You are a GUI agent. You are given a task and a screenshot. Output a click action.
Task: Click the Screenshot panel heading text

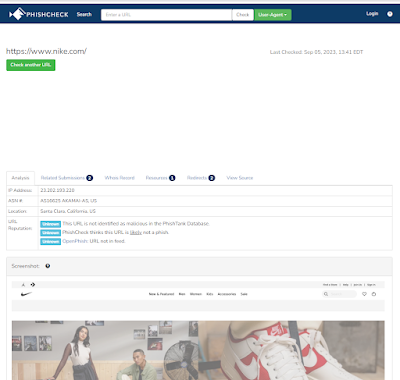[25, 266]
